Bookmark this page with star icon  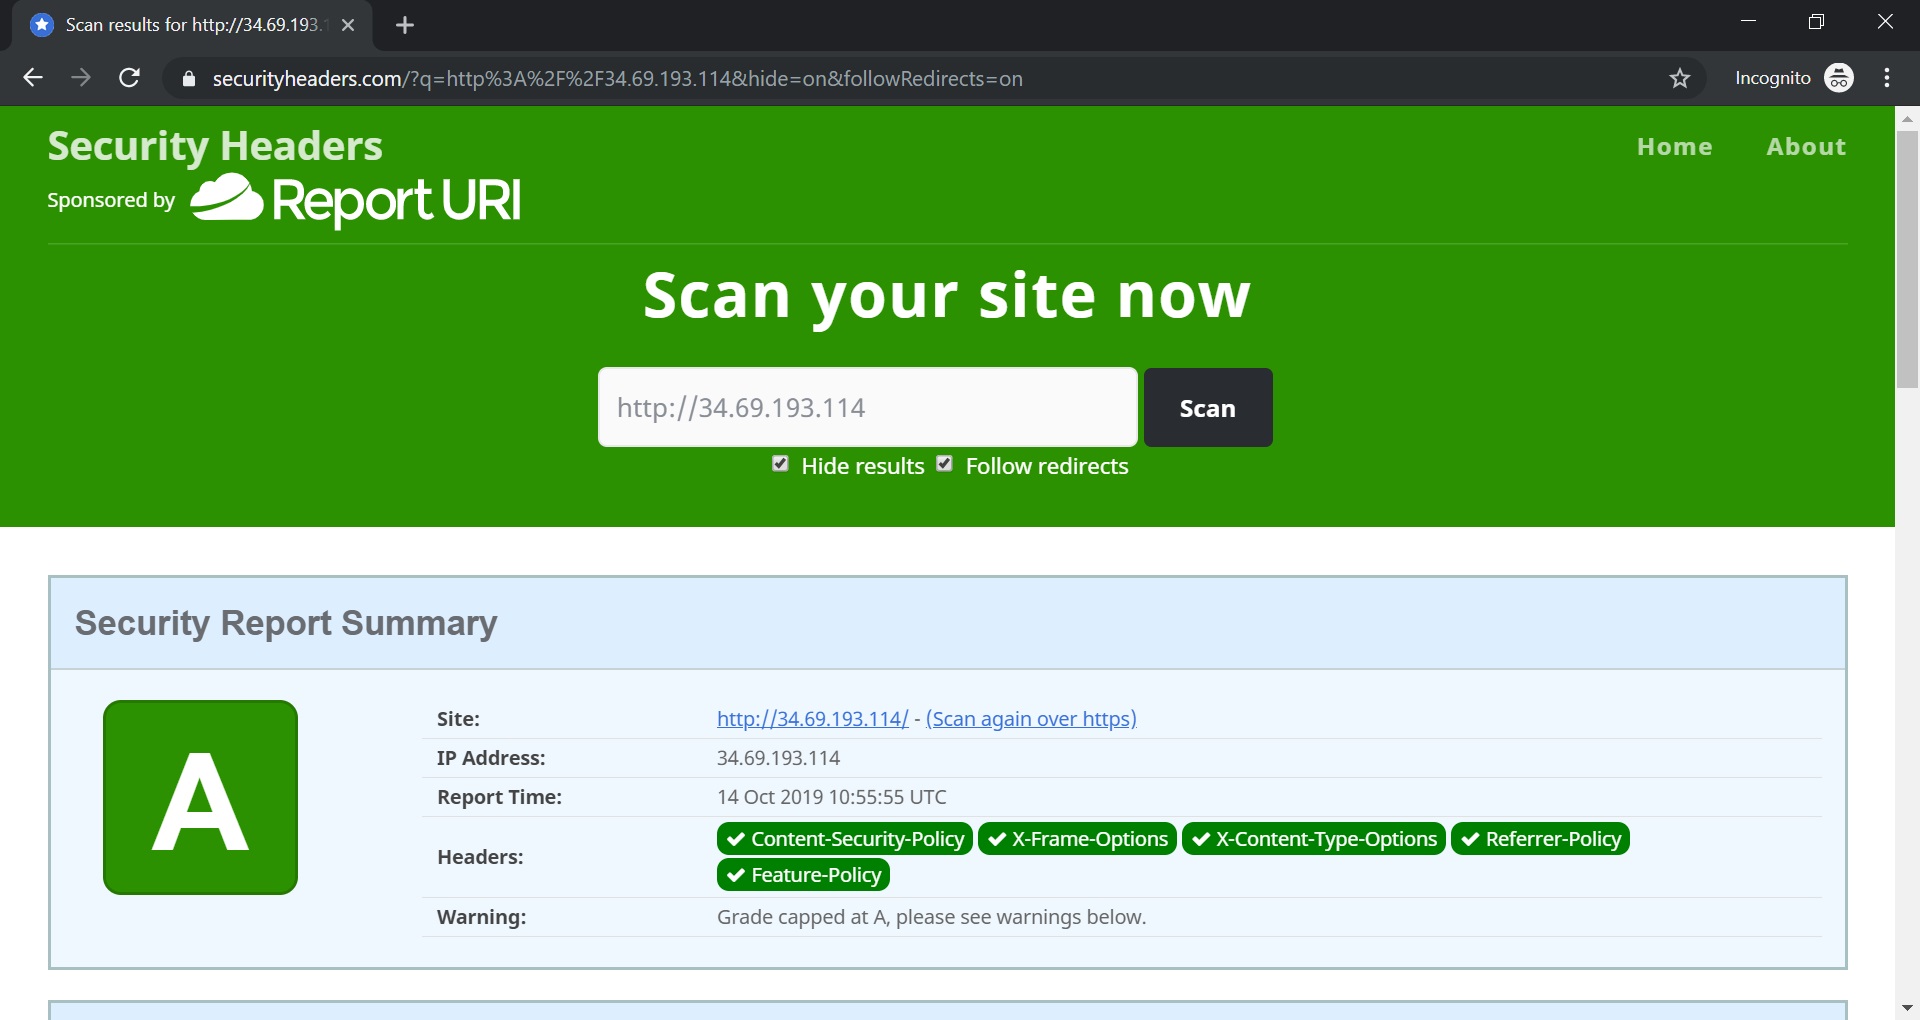[x=1680, y=78]
